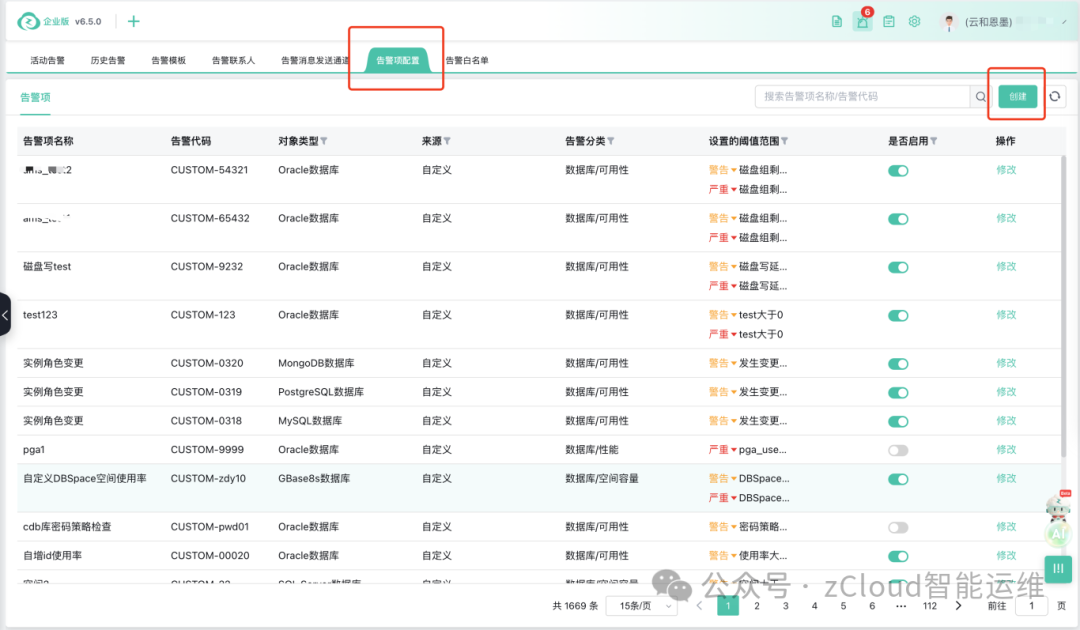Click the document icon in top bar

pyautogui.click(x=837, y=22)
